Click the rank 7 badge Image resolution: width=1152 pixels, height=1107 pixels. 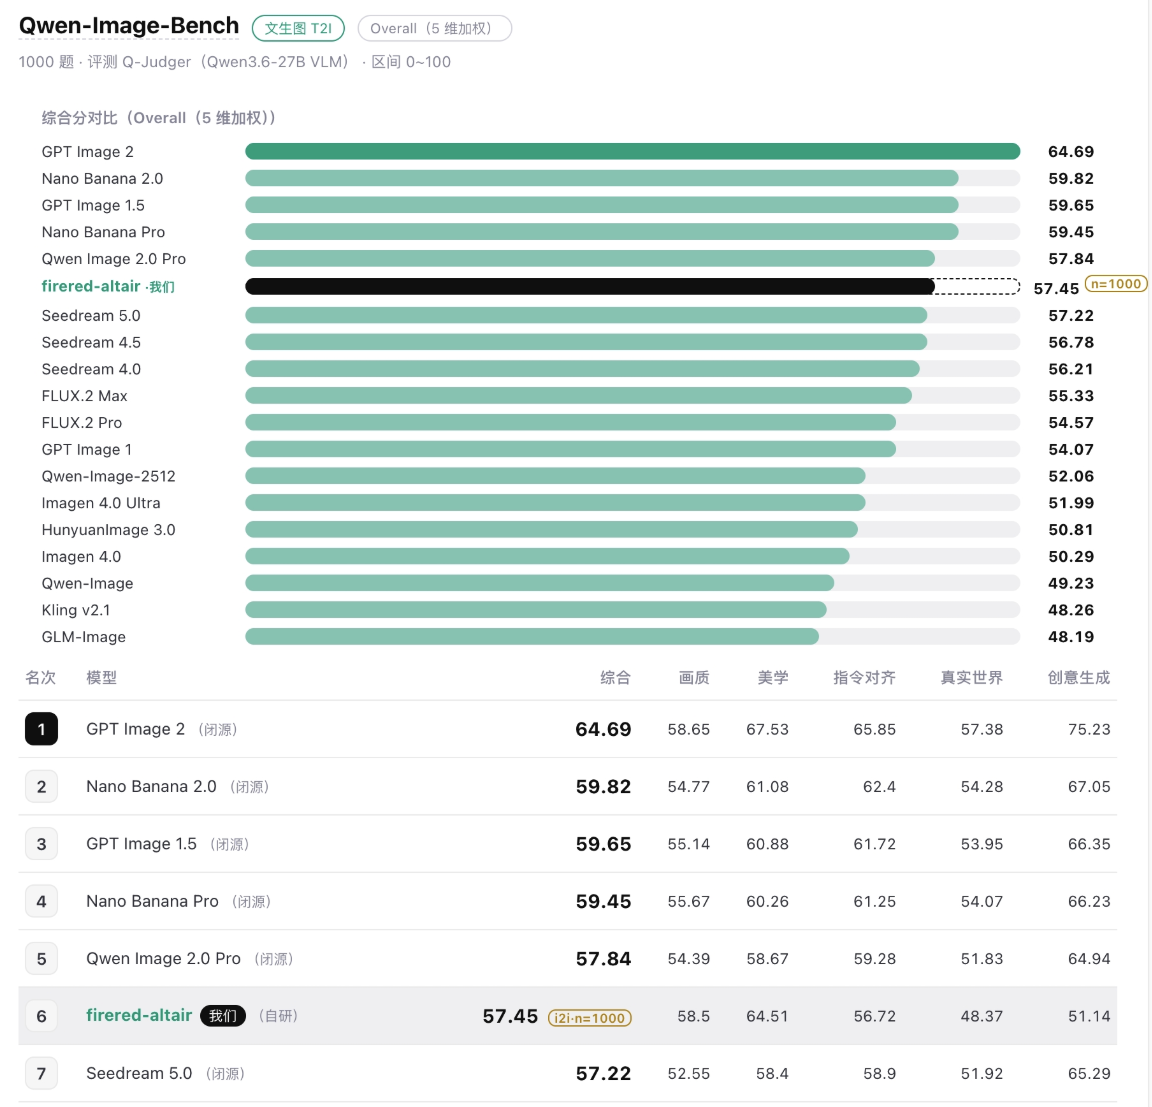(x=41, y=1073)
